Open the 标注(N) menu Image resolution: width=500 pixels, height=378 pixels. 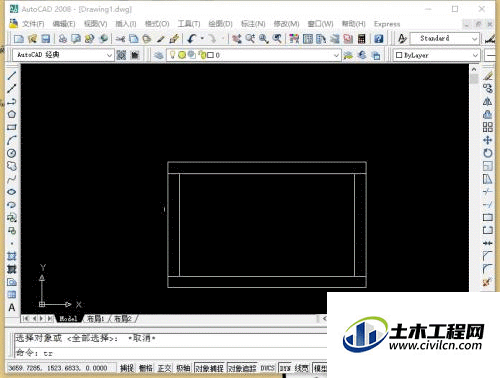point(253,24)
